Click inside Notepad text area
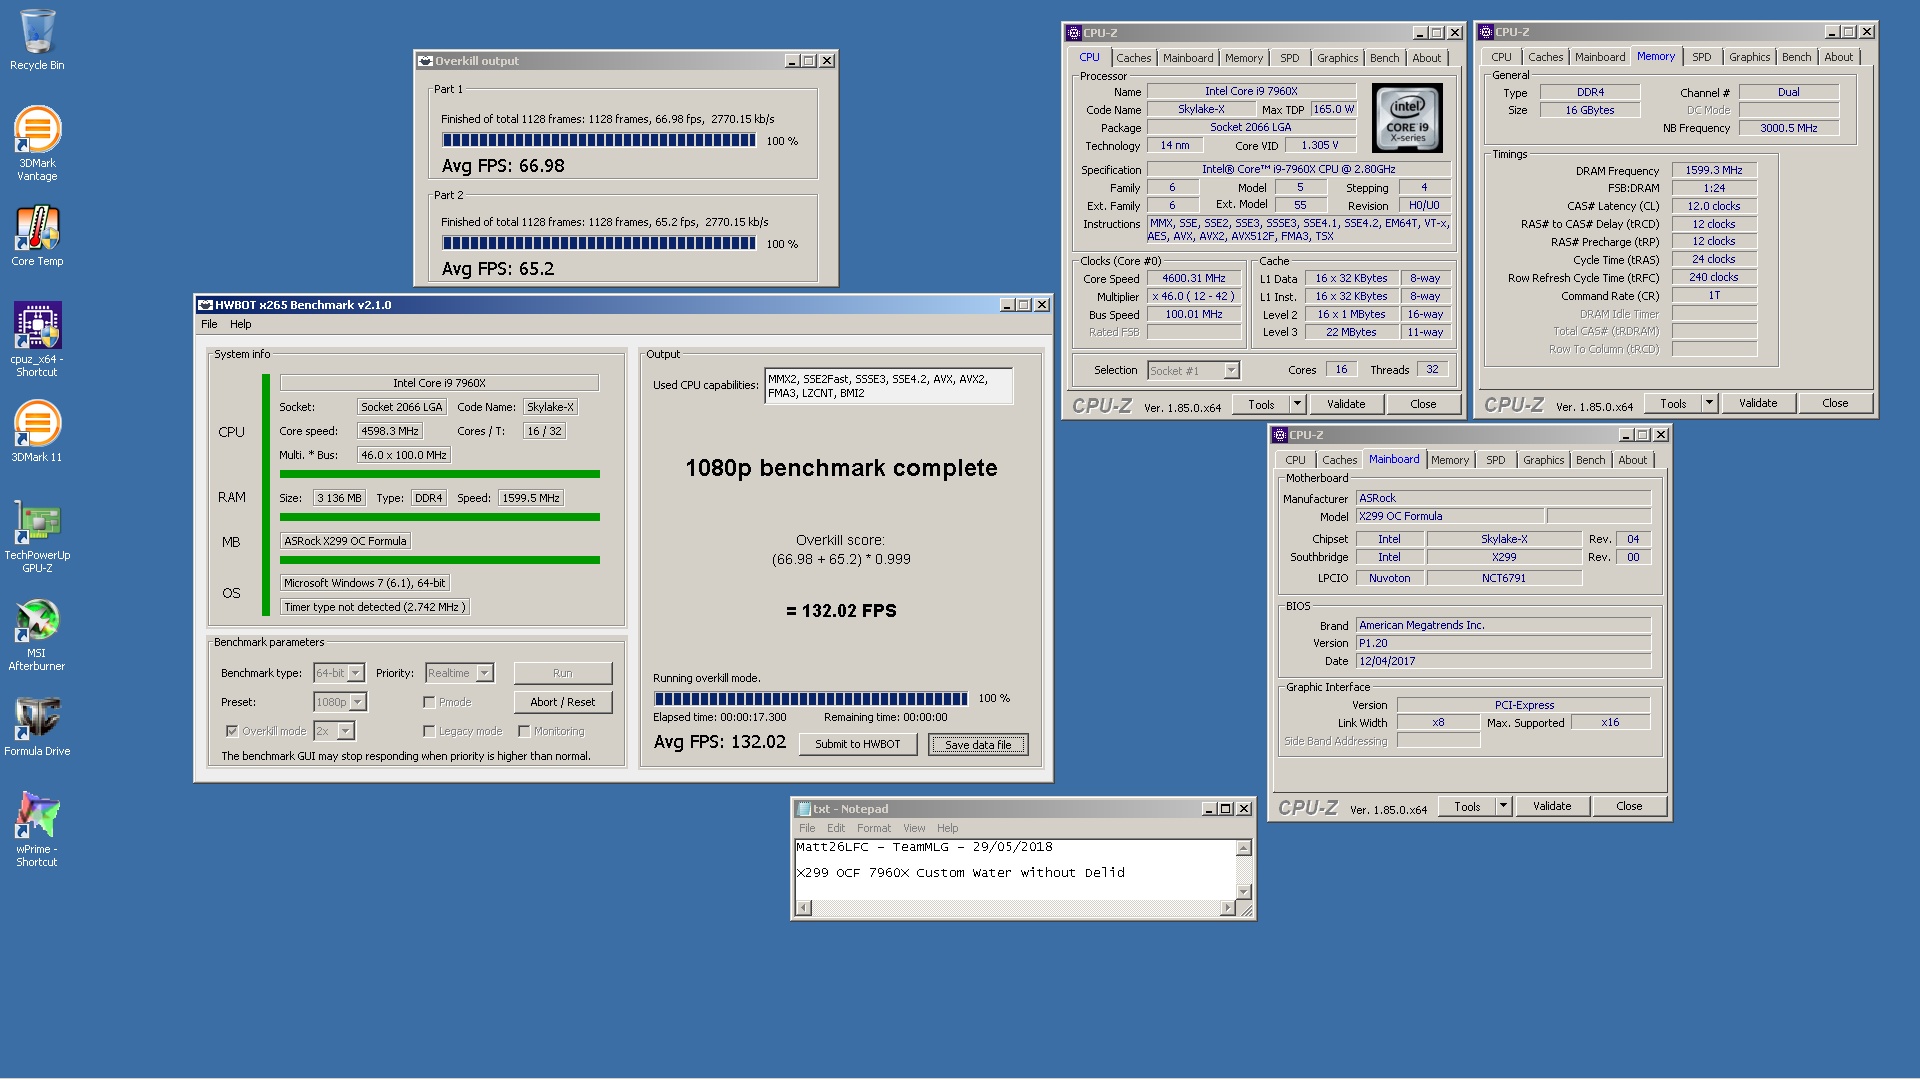Image resolution: width=1920 pixels, height=1080 pixels. click(x=1015, y=868)
